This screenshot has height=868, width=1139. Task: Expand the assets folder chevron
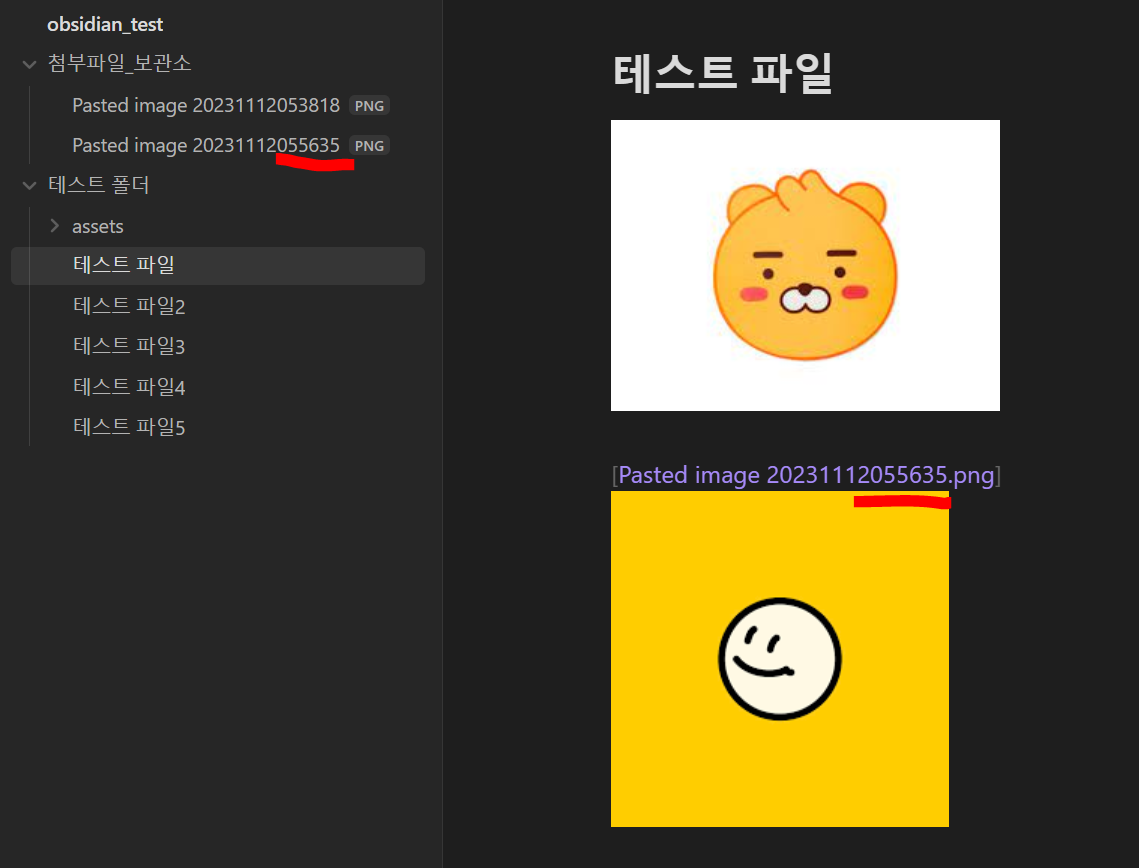coord(54,226)
